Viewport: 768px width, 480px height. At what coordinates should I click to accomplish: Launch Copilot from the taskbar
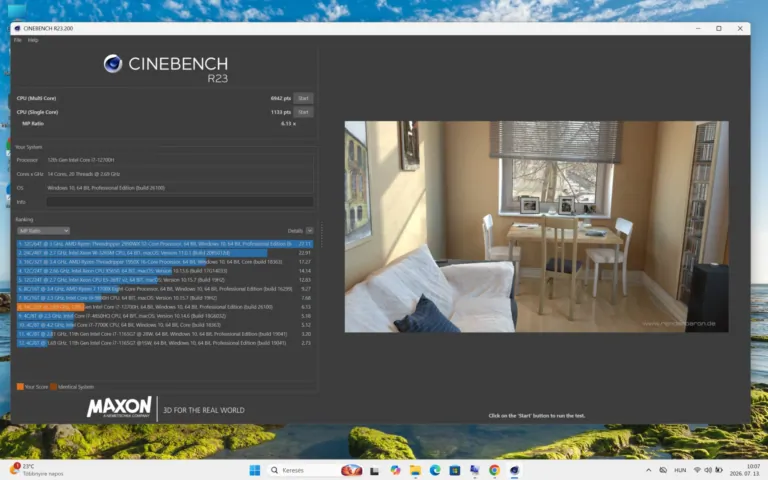pyautogui.click(x=395, y=470)
